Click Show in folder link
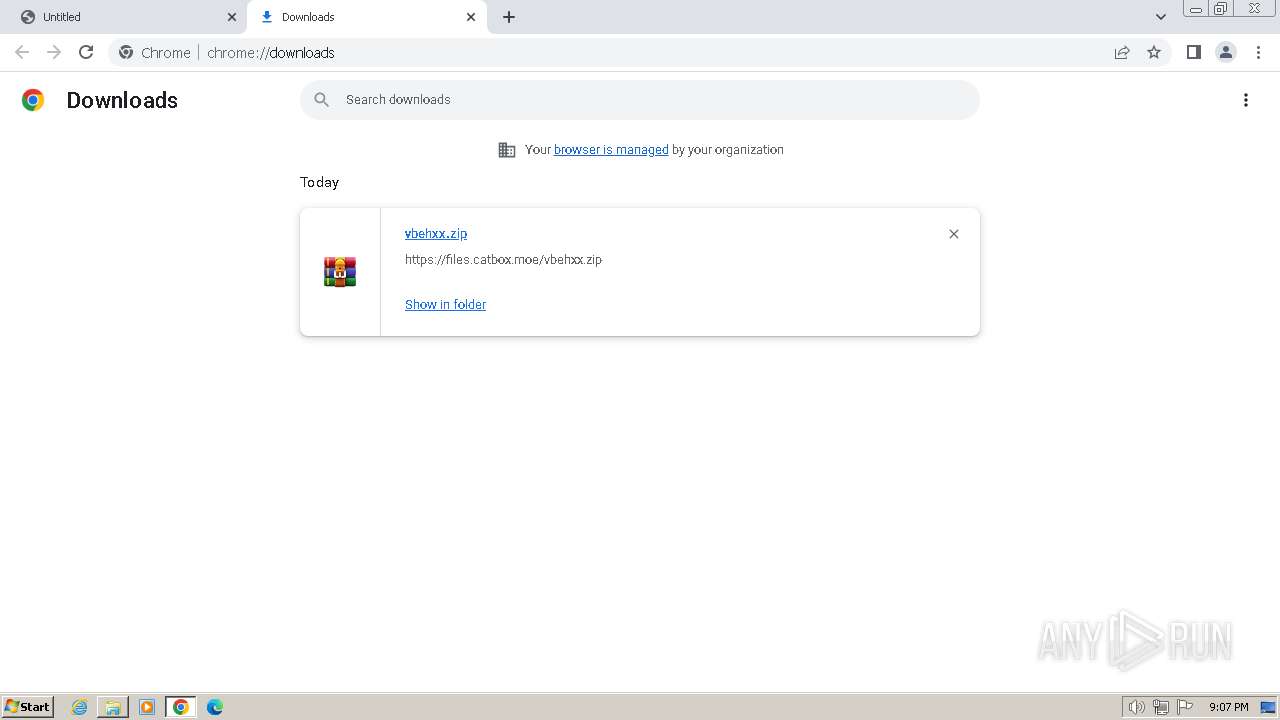The image size is (1280, 720). (x=445, y=304)
